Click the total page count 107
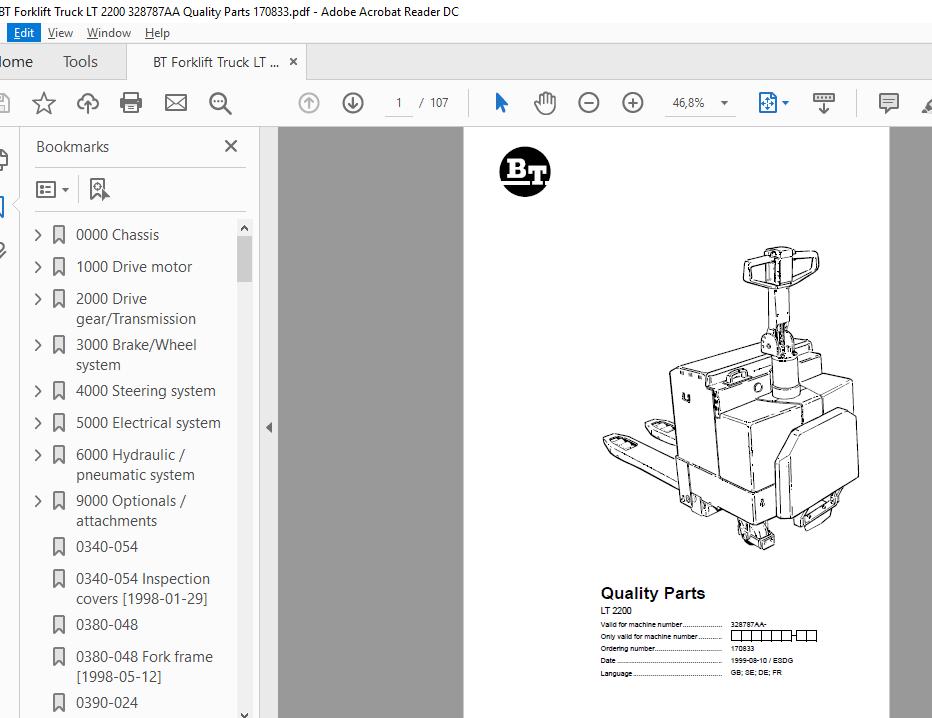 point(439,103)
